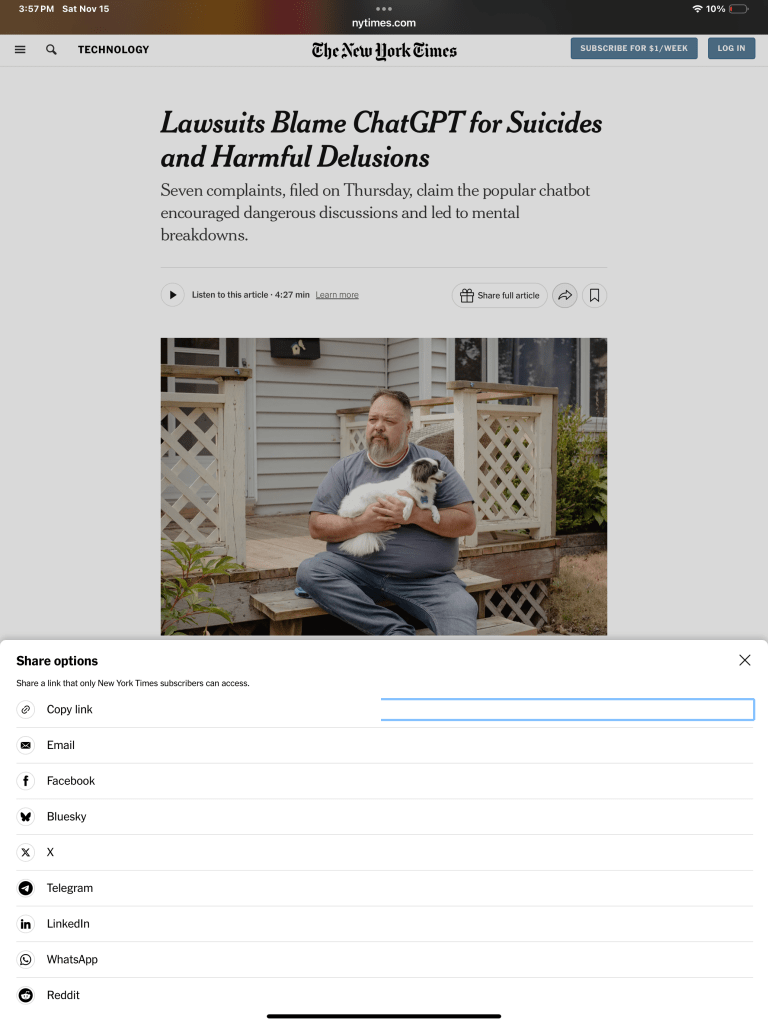
Task: Bookmark this article
Action: (x=595, y=295)
